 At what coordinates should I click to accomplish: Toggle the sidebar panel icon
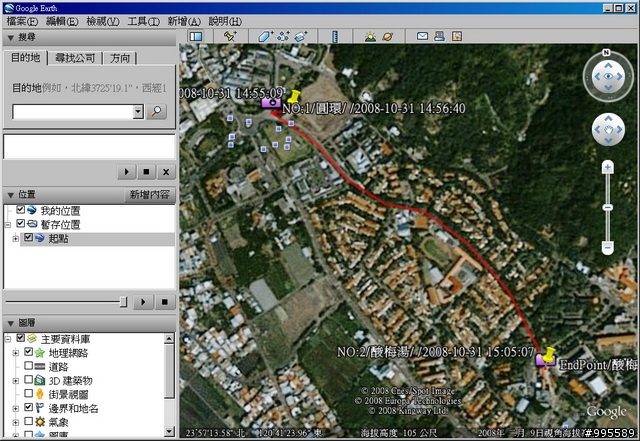click(196, 36)
